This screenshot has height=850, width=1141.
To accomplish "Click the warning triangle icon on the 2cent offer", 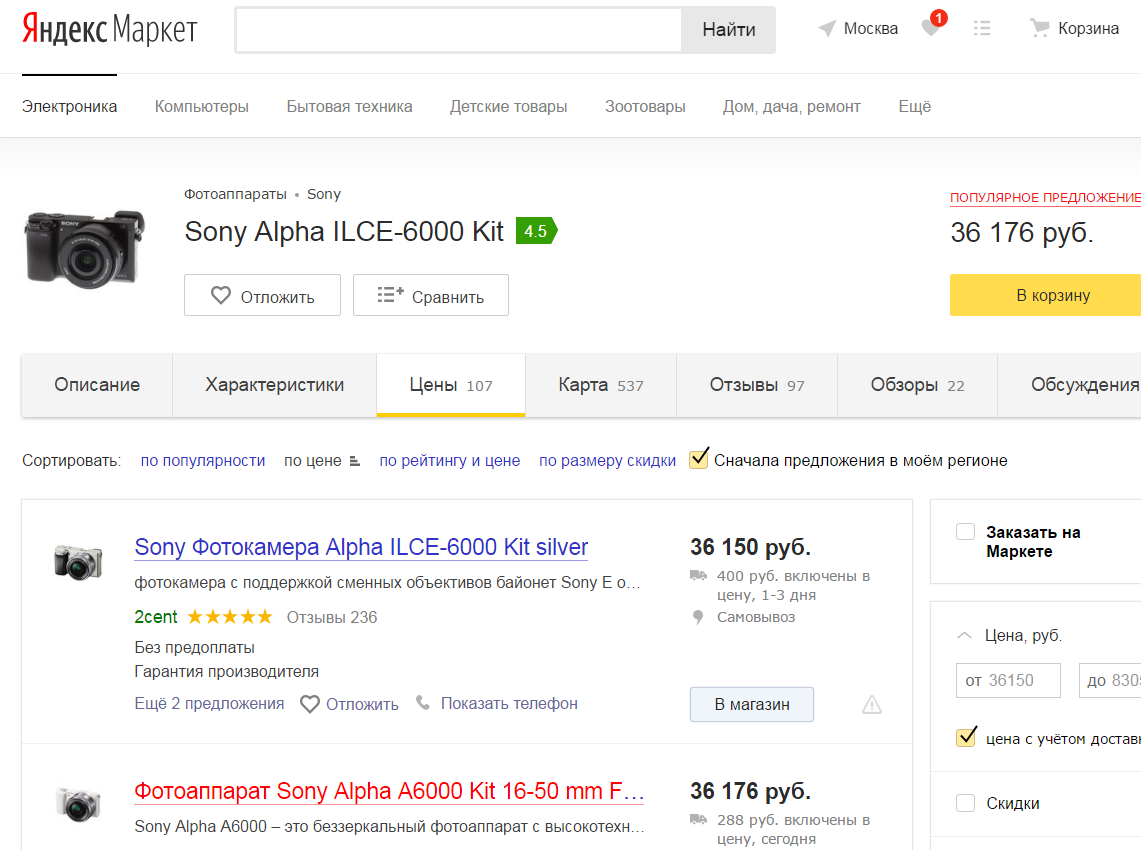I will pos(872,705).
